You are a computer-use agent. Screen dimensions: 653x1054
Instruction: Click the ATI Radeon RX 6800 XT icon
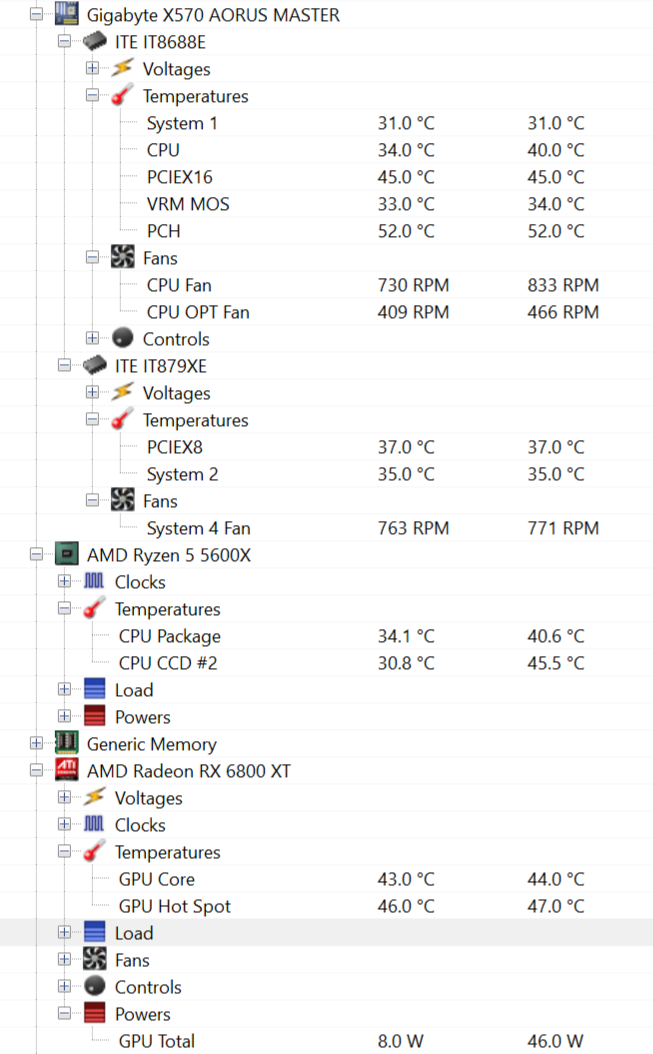[67, 770]
